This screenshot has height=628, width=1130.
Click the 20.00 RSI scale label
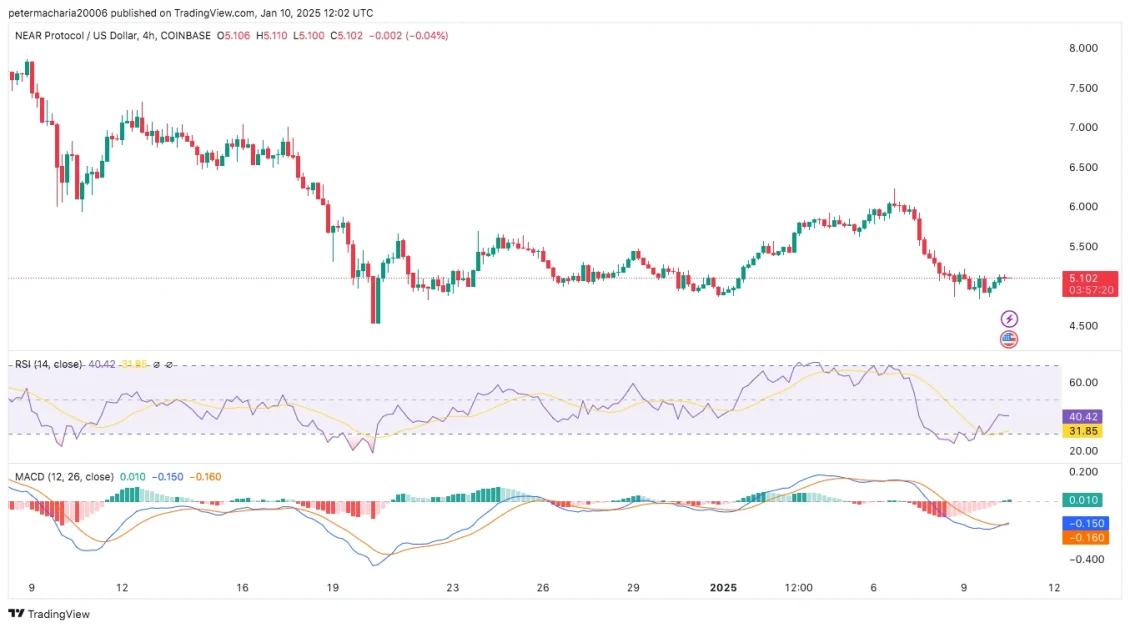coord(1083,451)
